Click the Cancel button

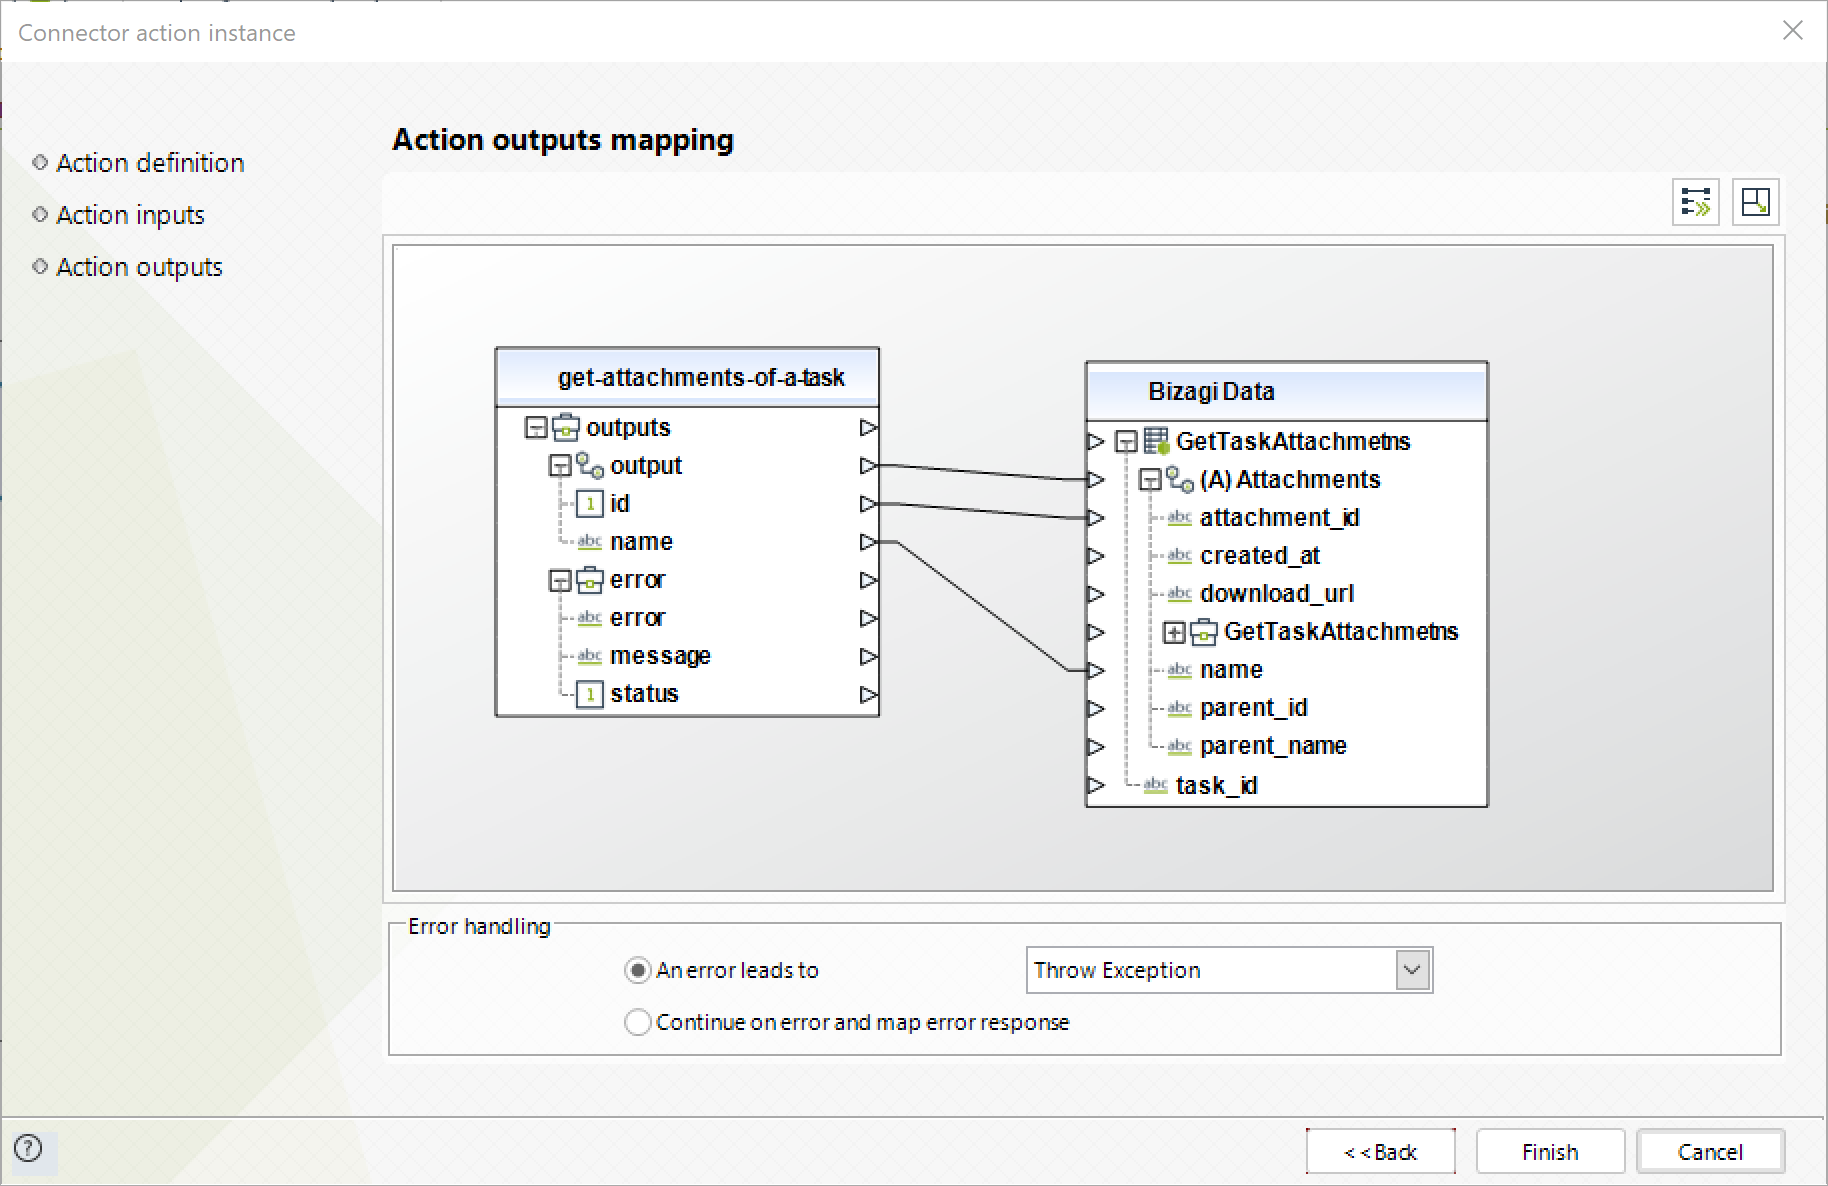tap(1710, 1152)
